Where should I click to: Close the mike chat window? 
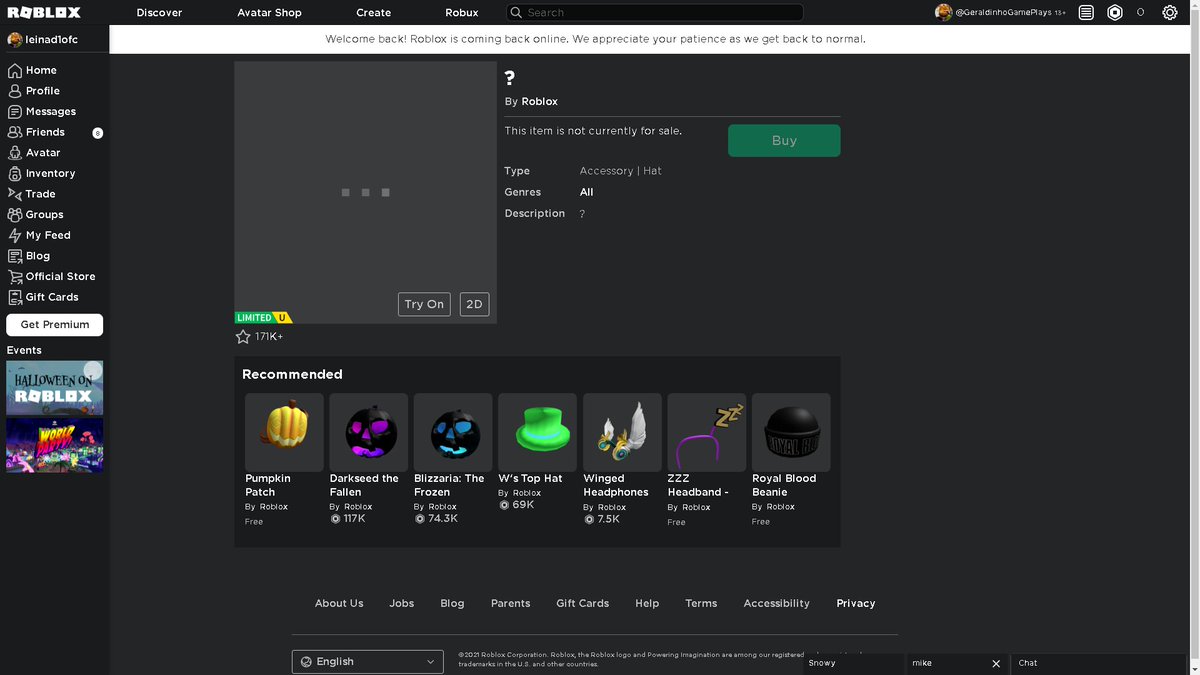point(996,664)
